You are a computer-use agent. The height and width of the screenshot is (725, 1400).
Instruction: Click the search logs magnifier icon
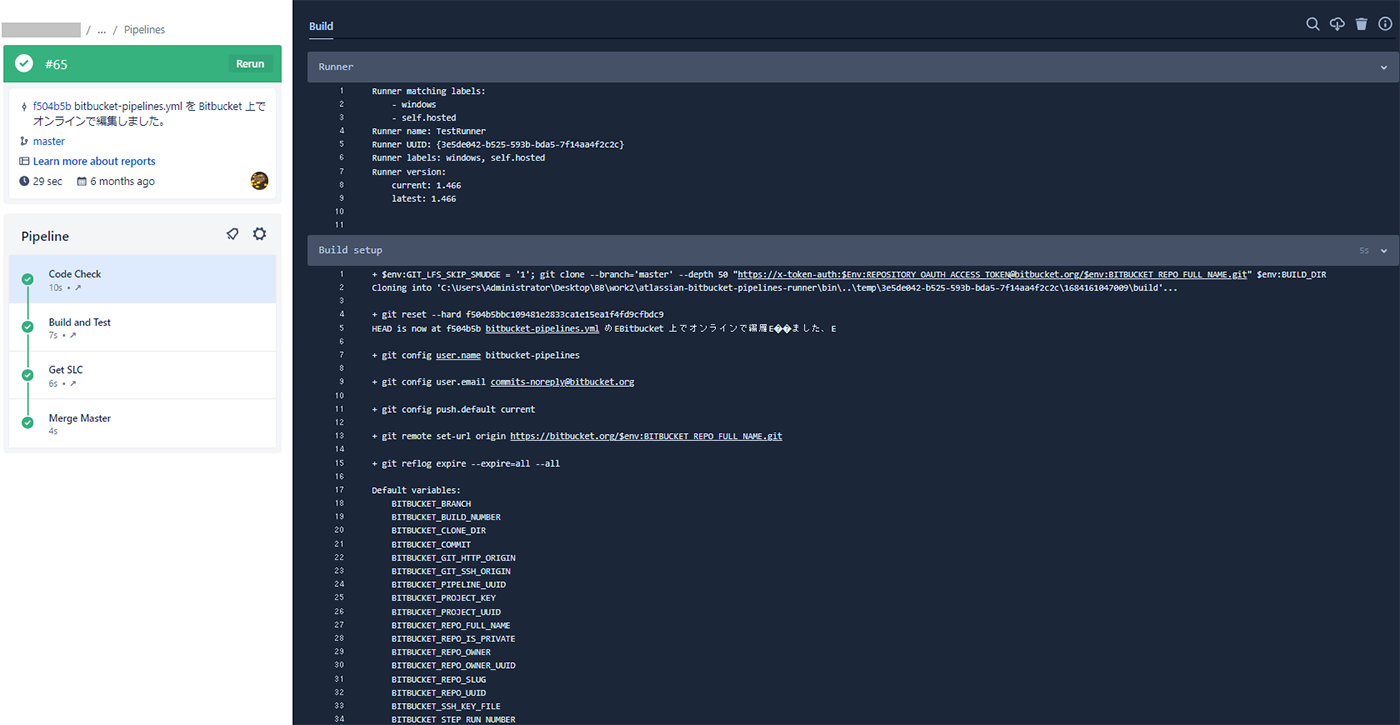[x=1313, y=24]
